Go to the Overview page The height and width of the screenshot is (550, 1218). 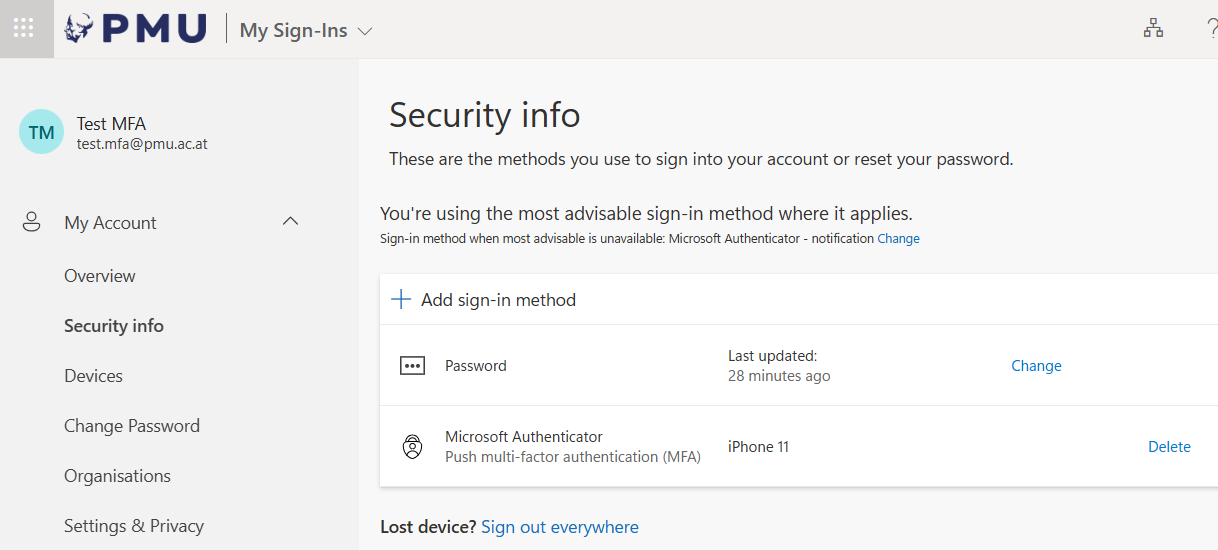100,276
